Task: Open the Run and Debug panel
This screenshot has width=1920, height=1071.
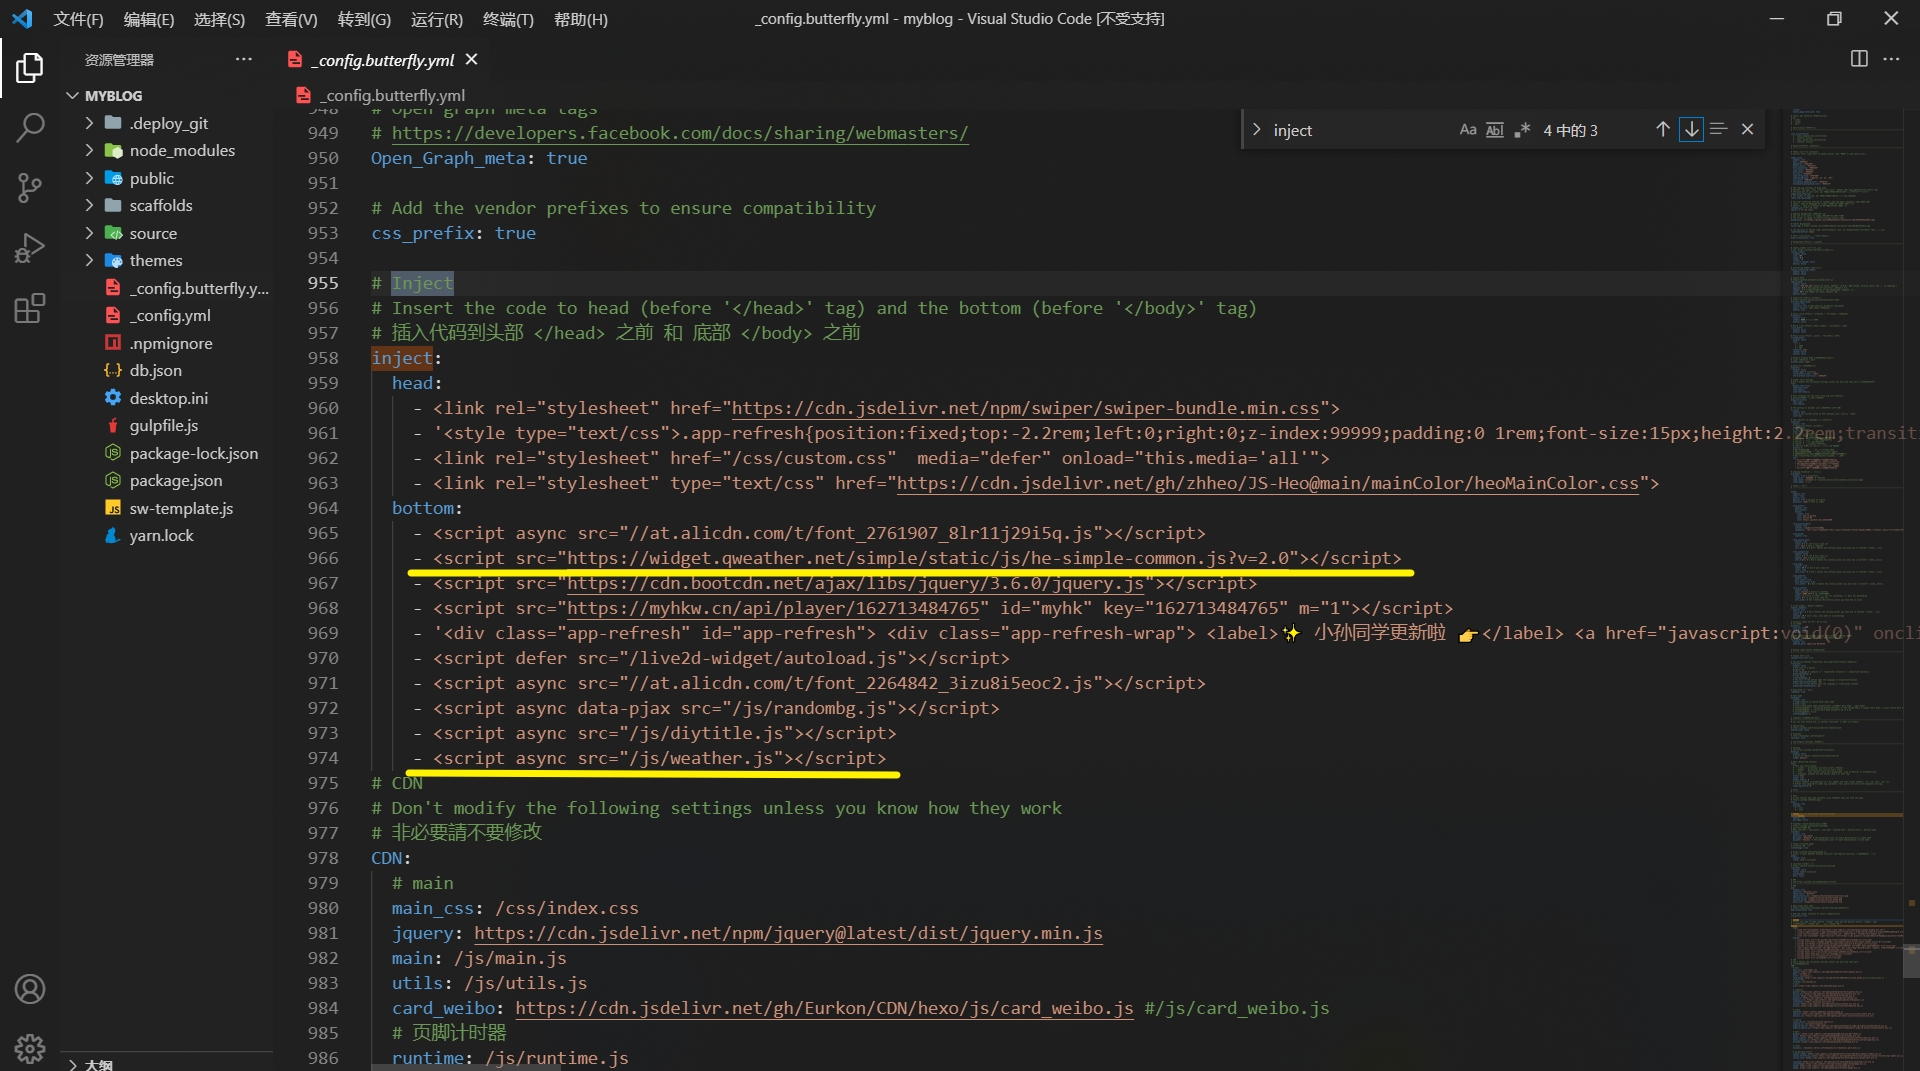Action: pyautogui.click(x=30, y=247)
